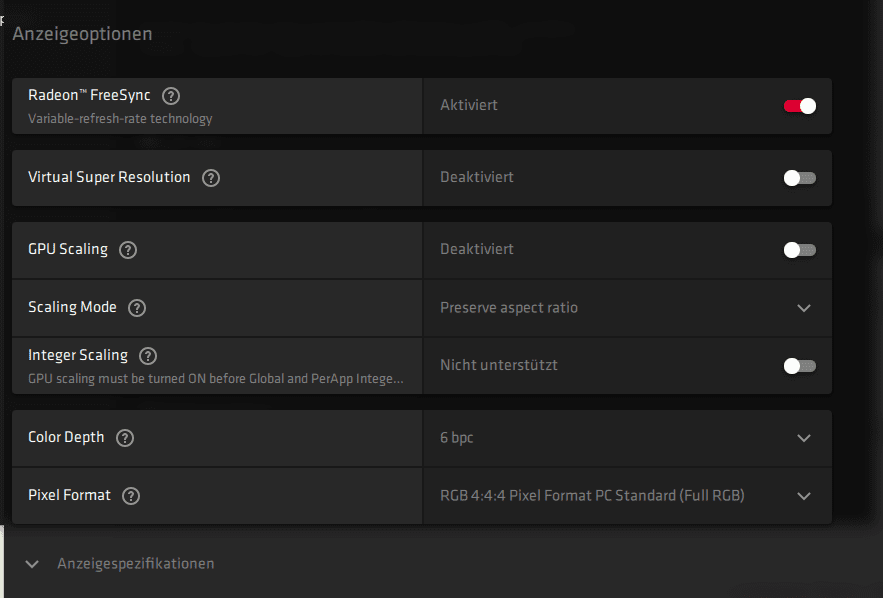Toggle the Integer Scaling switch

(x=799, y=366)
